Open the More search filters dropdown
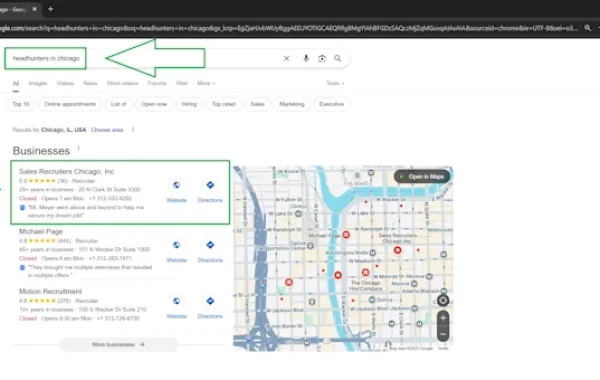Image resolution: width=600 pixels, height=380 pixels. tap(206, 83)
